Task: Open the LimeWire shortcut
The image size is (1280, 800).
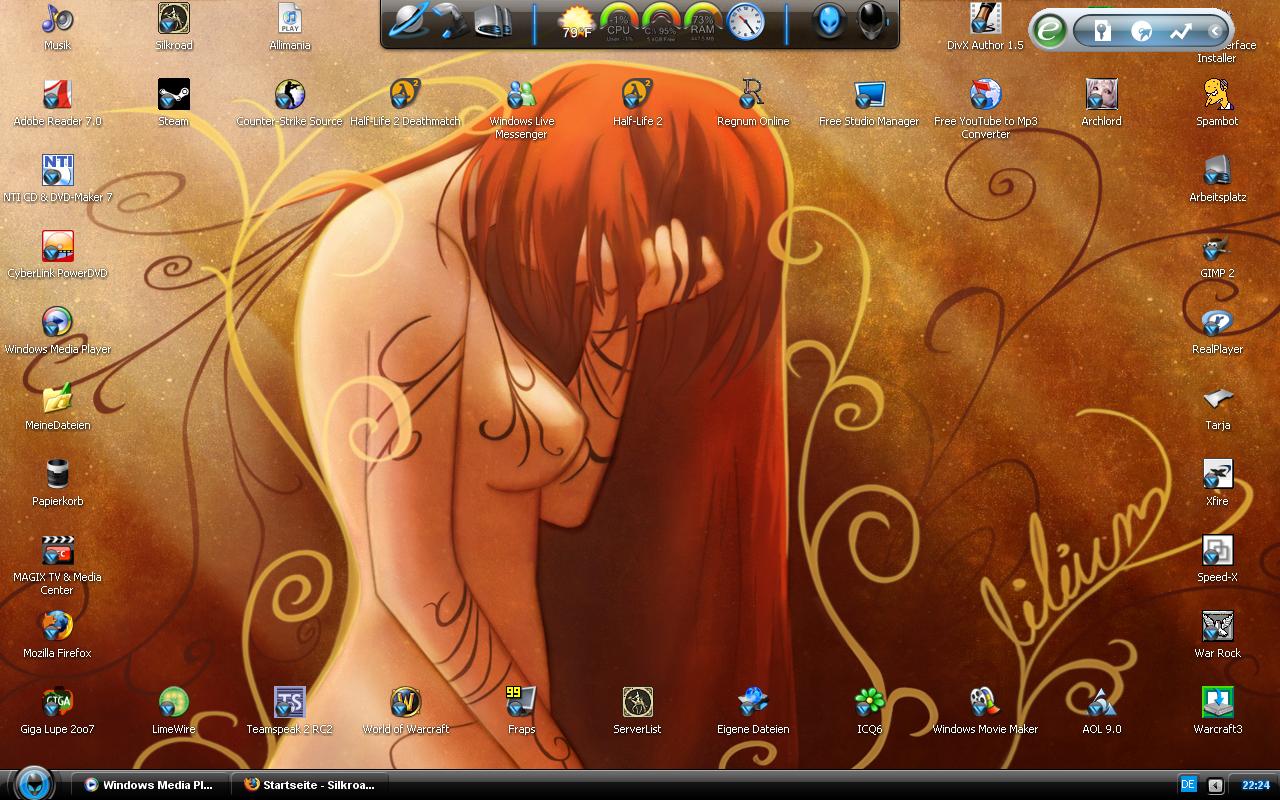Action: point(173,703)
